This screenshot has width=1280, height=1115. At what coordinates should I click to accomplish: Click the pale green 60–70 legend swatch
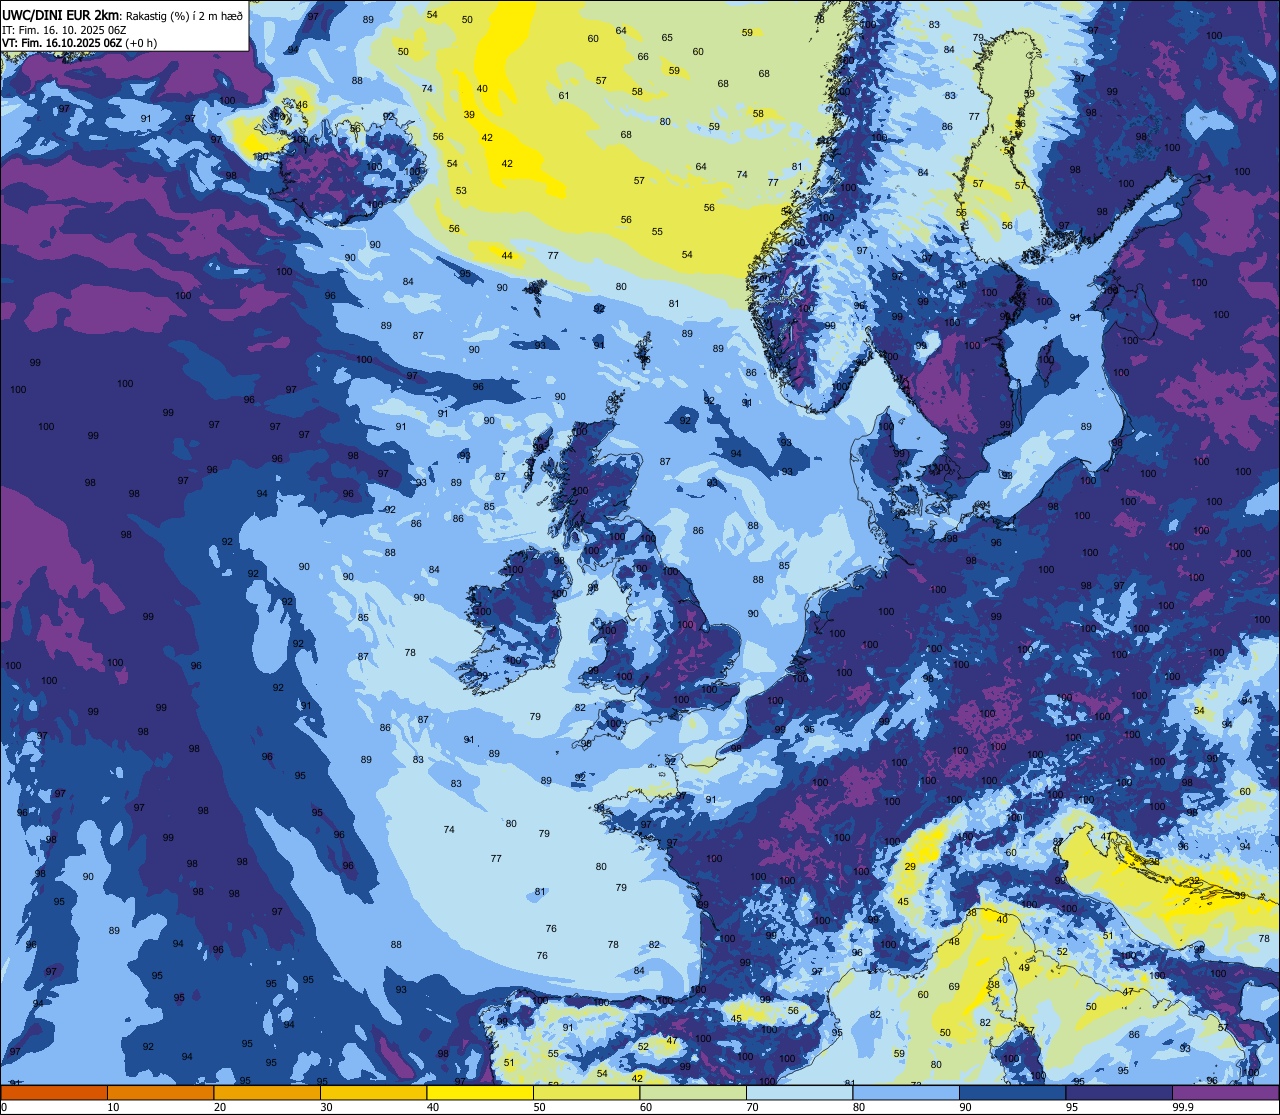tap(693, 1092)
